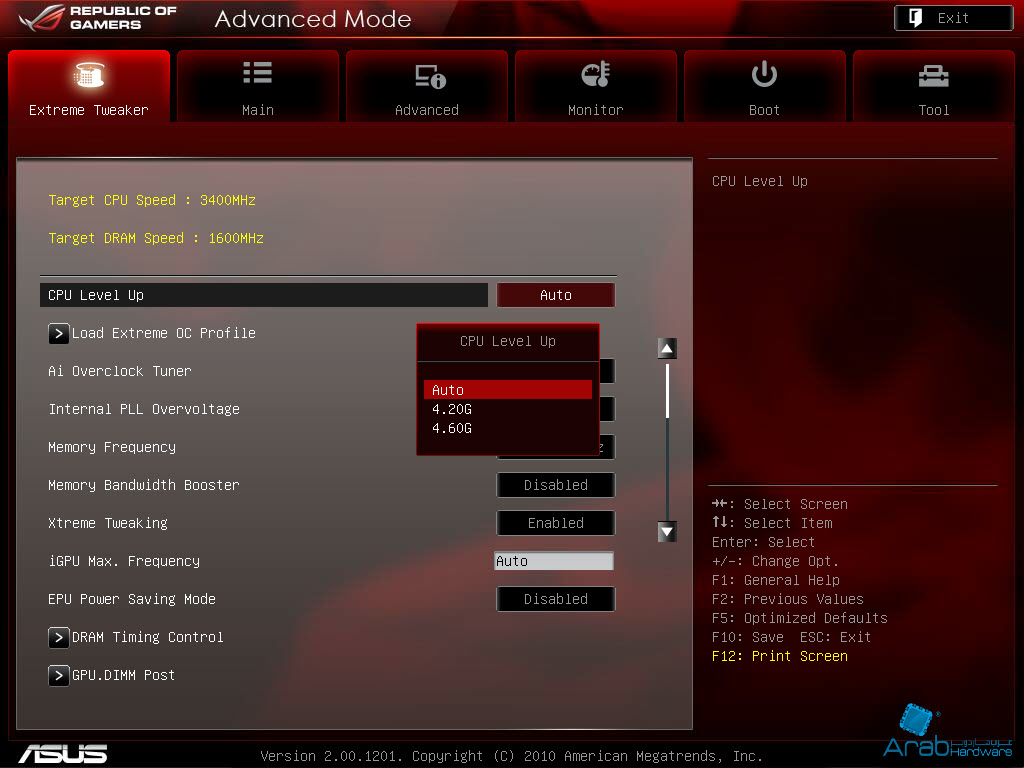This screenshot has width=1024, height=768.
Task: Select iGPU Max. Frequency label
Action: click(124, 561)
